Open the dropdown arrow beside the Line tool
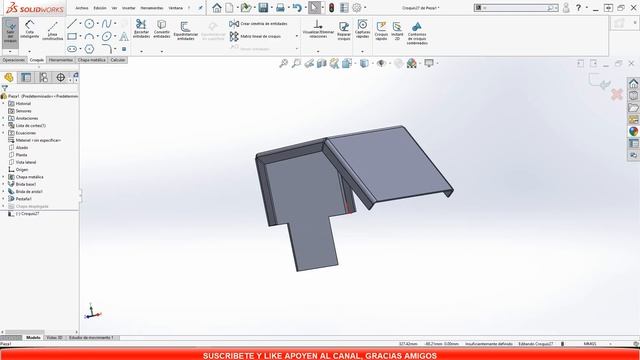This screenshot has width=640, height=360. pyautogui.click(x=80, y=24)
